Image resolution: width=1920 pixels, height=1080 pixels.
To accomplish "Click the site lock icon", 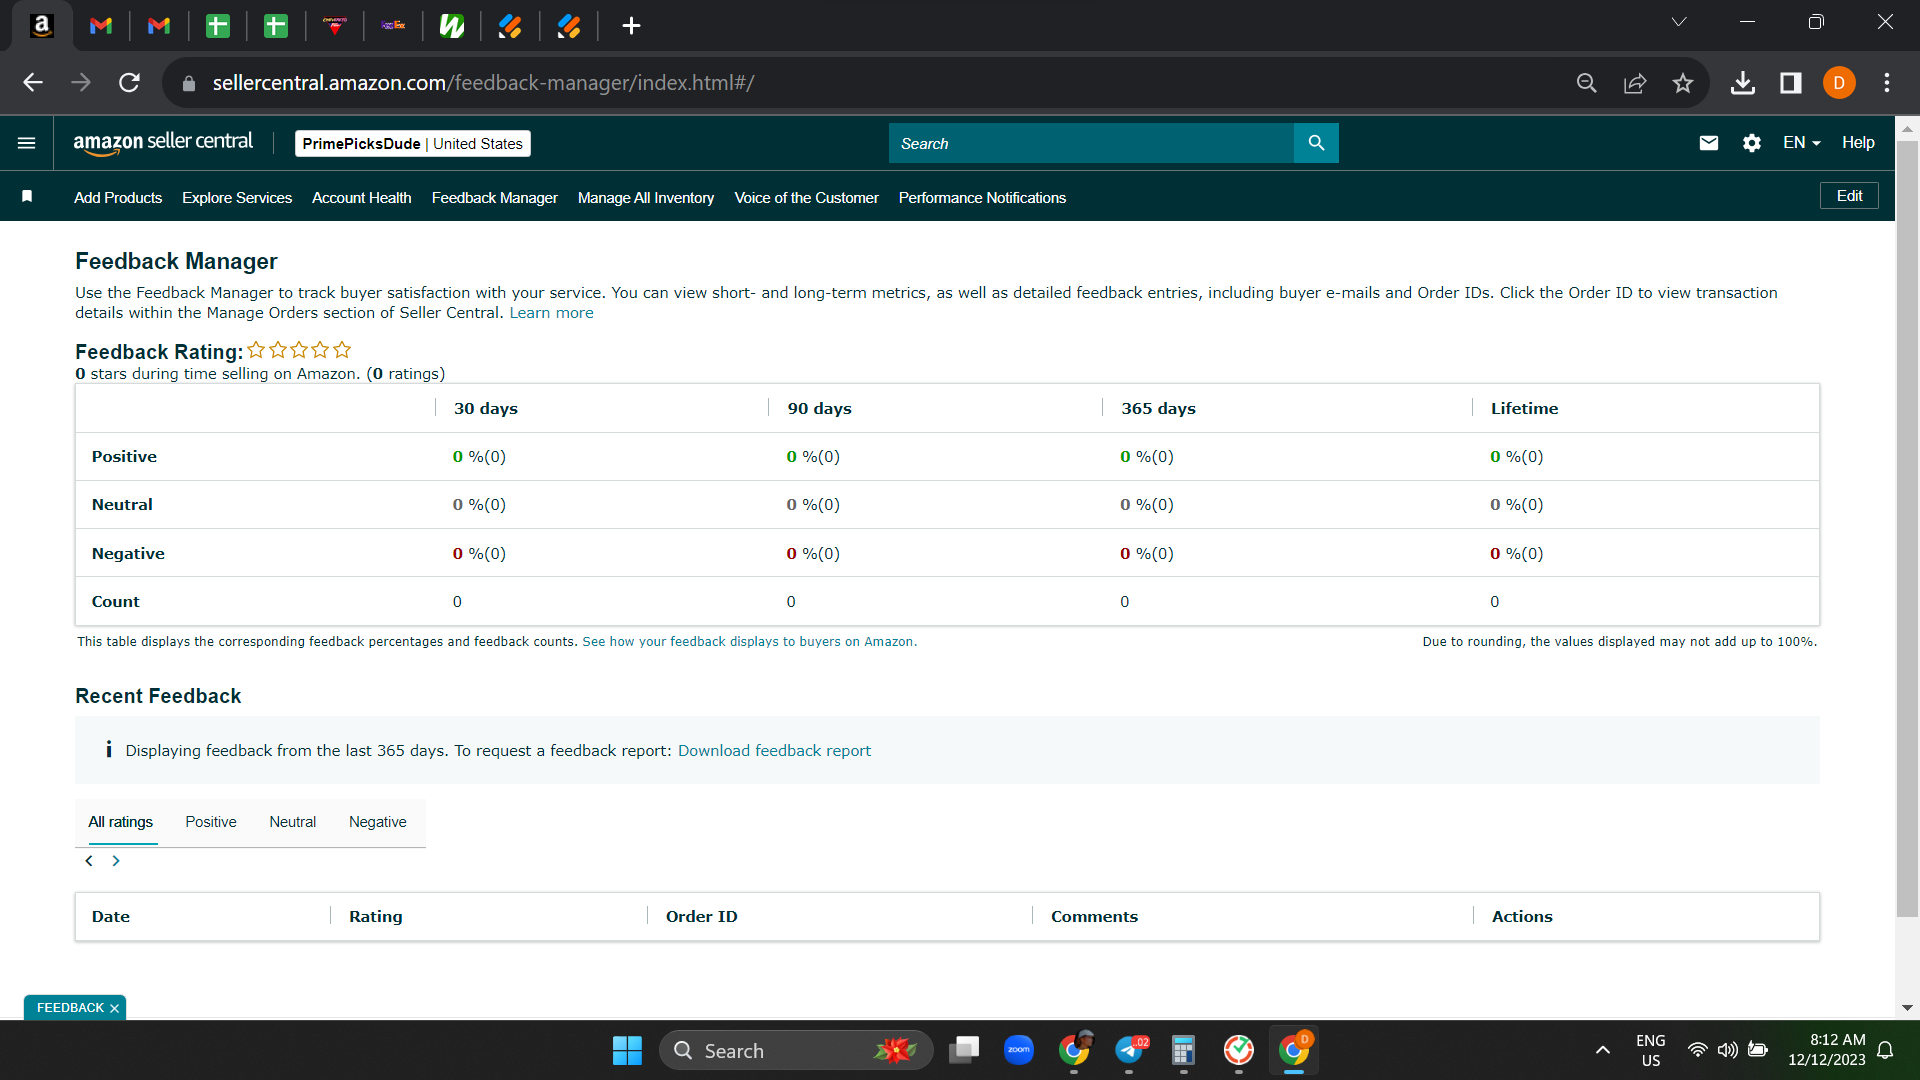I will pyautogui.click(x=189, y=83).
